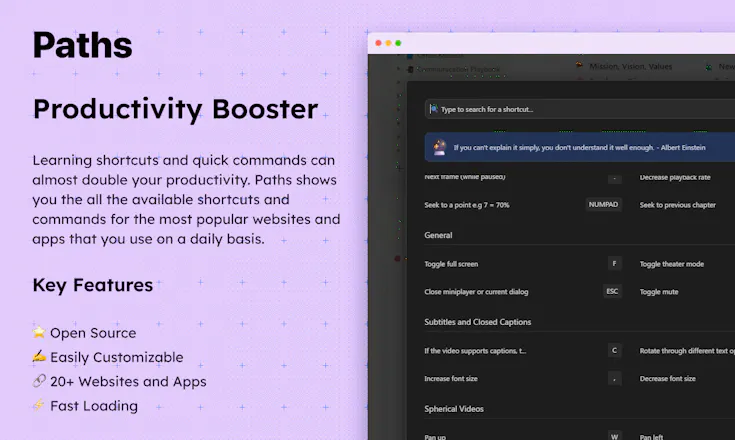Click the Spherical Videos heading
735x440 pixels.
click(x=454, y=409)
